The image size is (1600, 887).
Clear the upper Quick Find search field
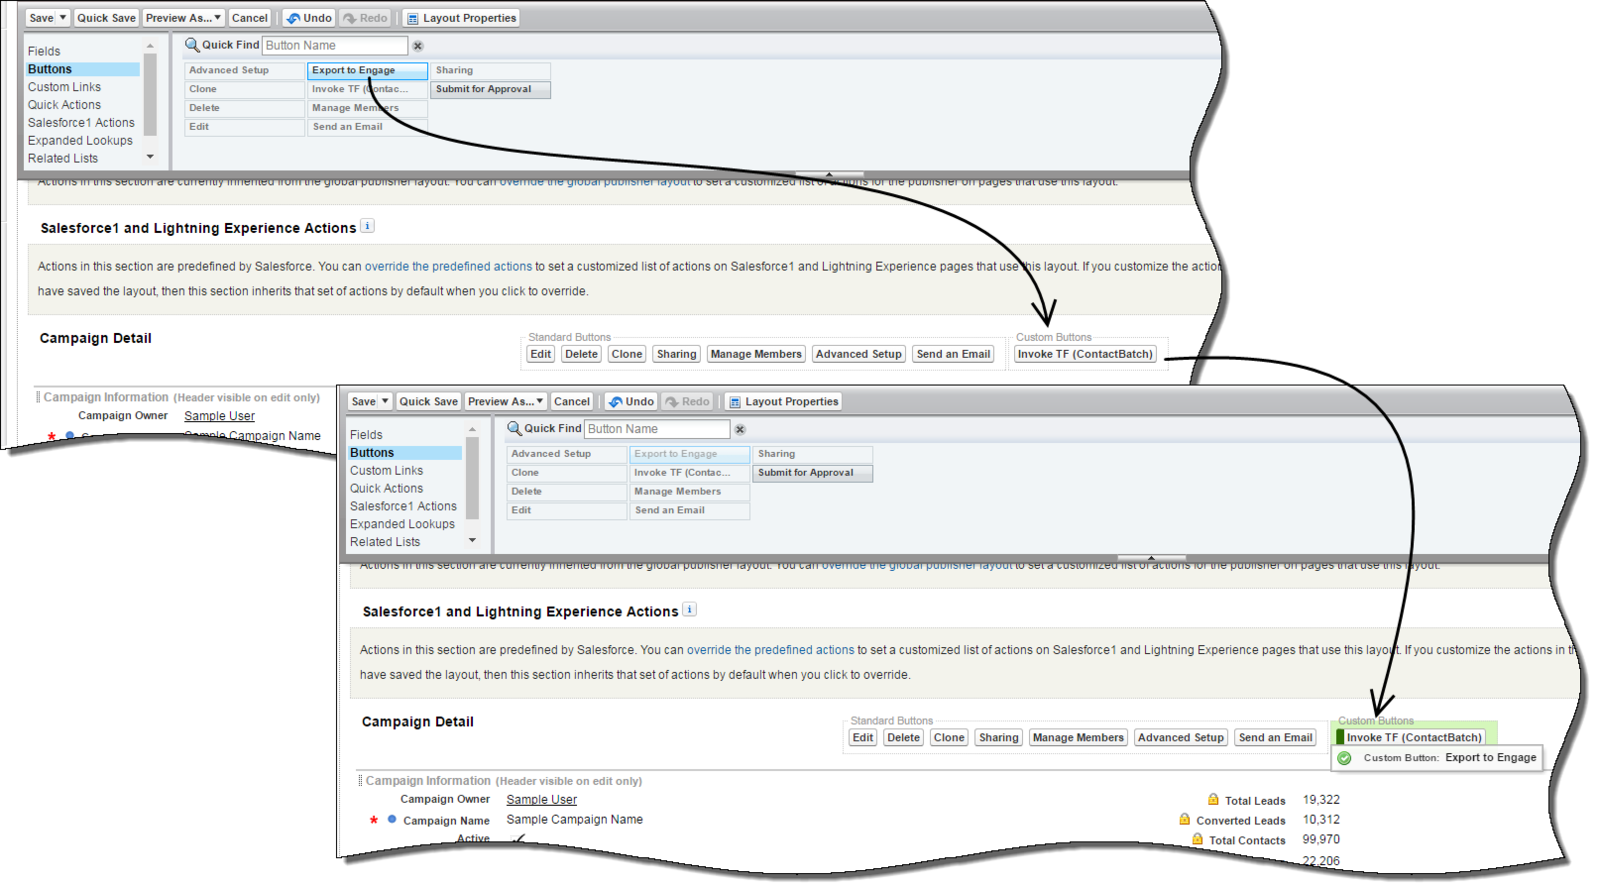[418, 46]
